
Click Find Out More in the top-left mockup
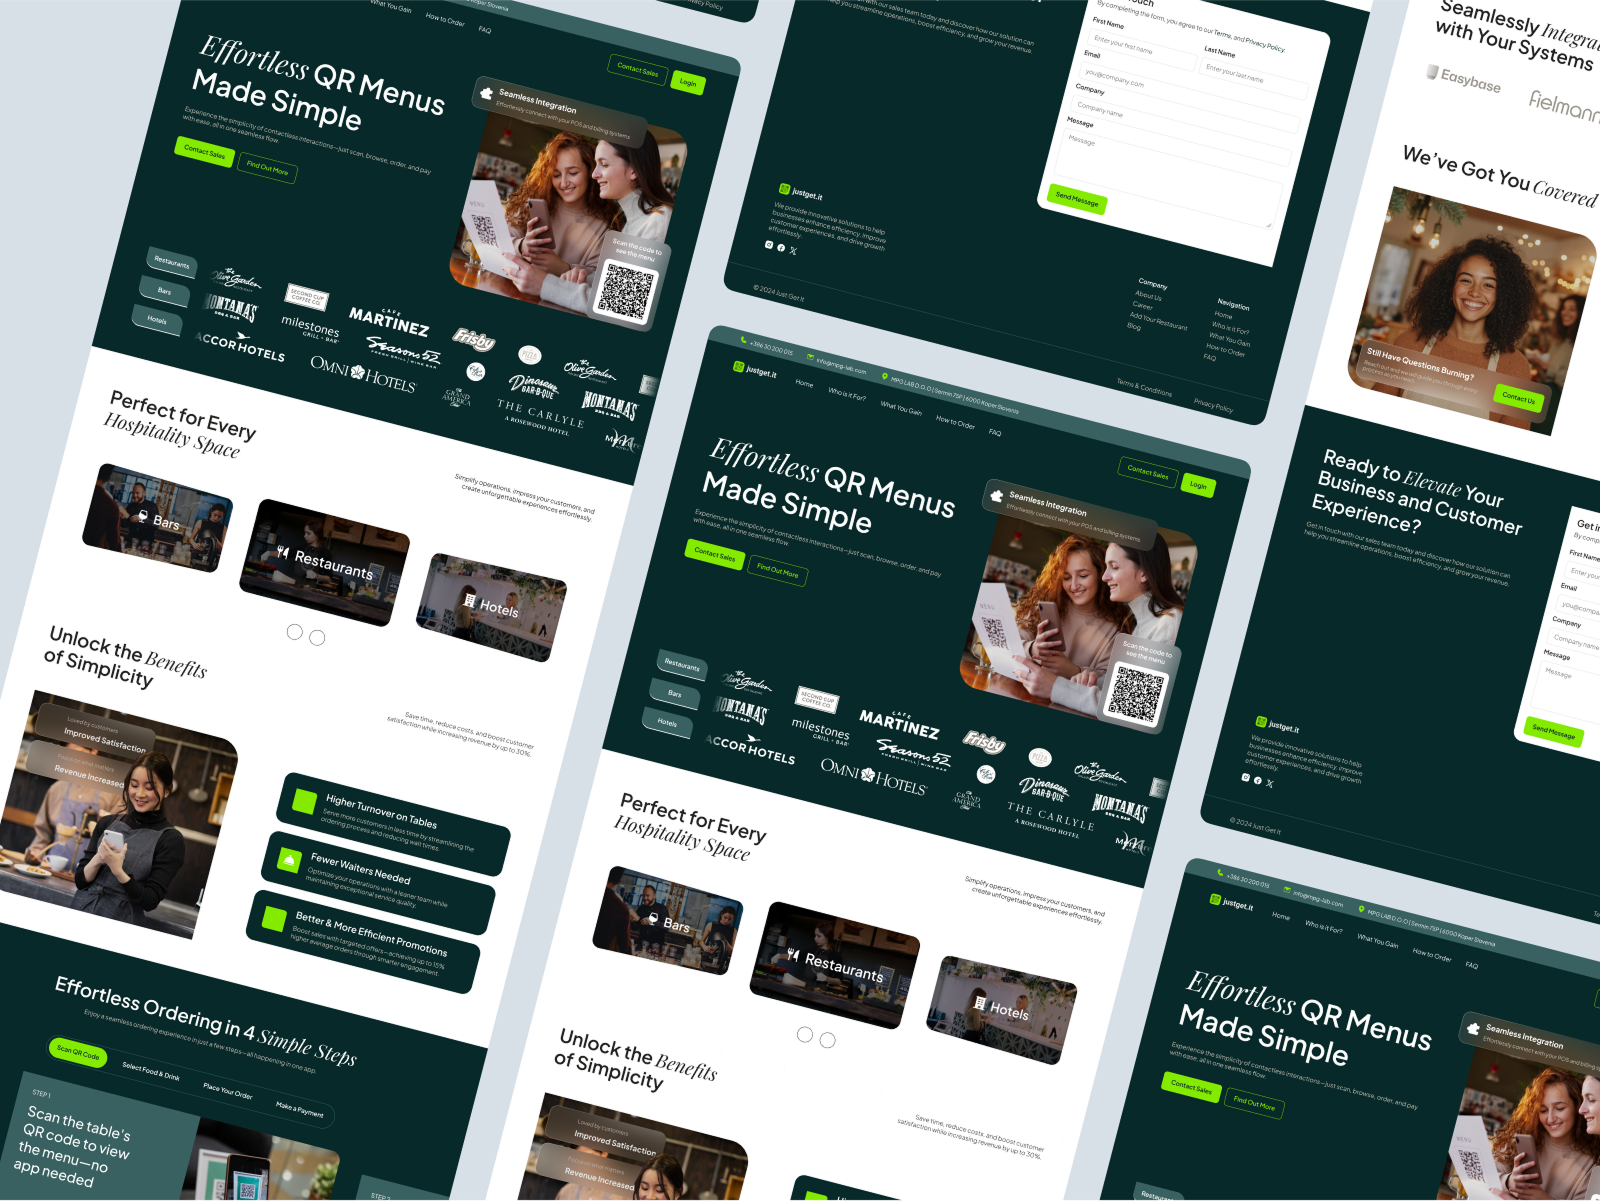(267, 169)
